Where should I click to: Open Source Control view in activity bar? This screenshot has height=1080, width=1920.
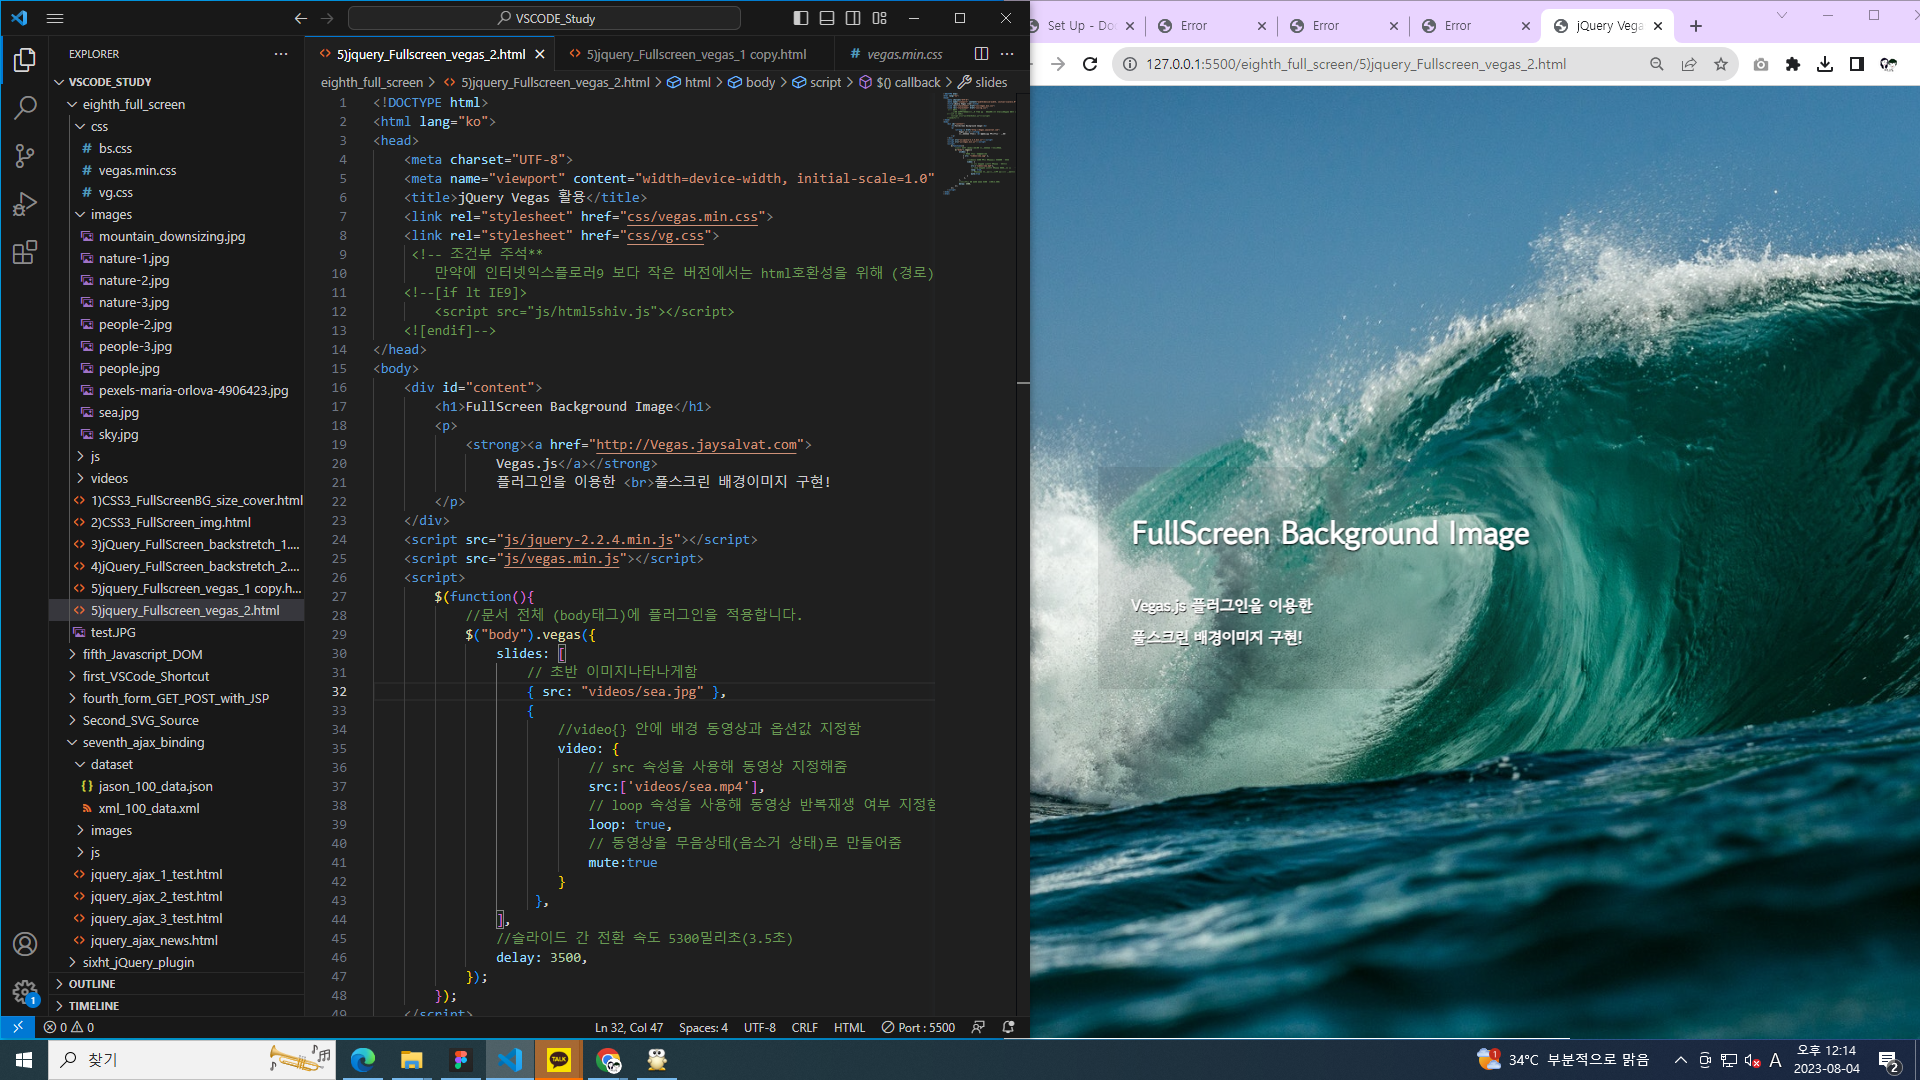[x=25, y=156]
